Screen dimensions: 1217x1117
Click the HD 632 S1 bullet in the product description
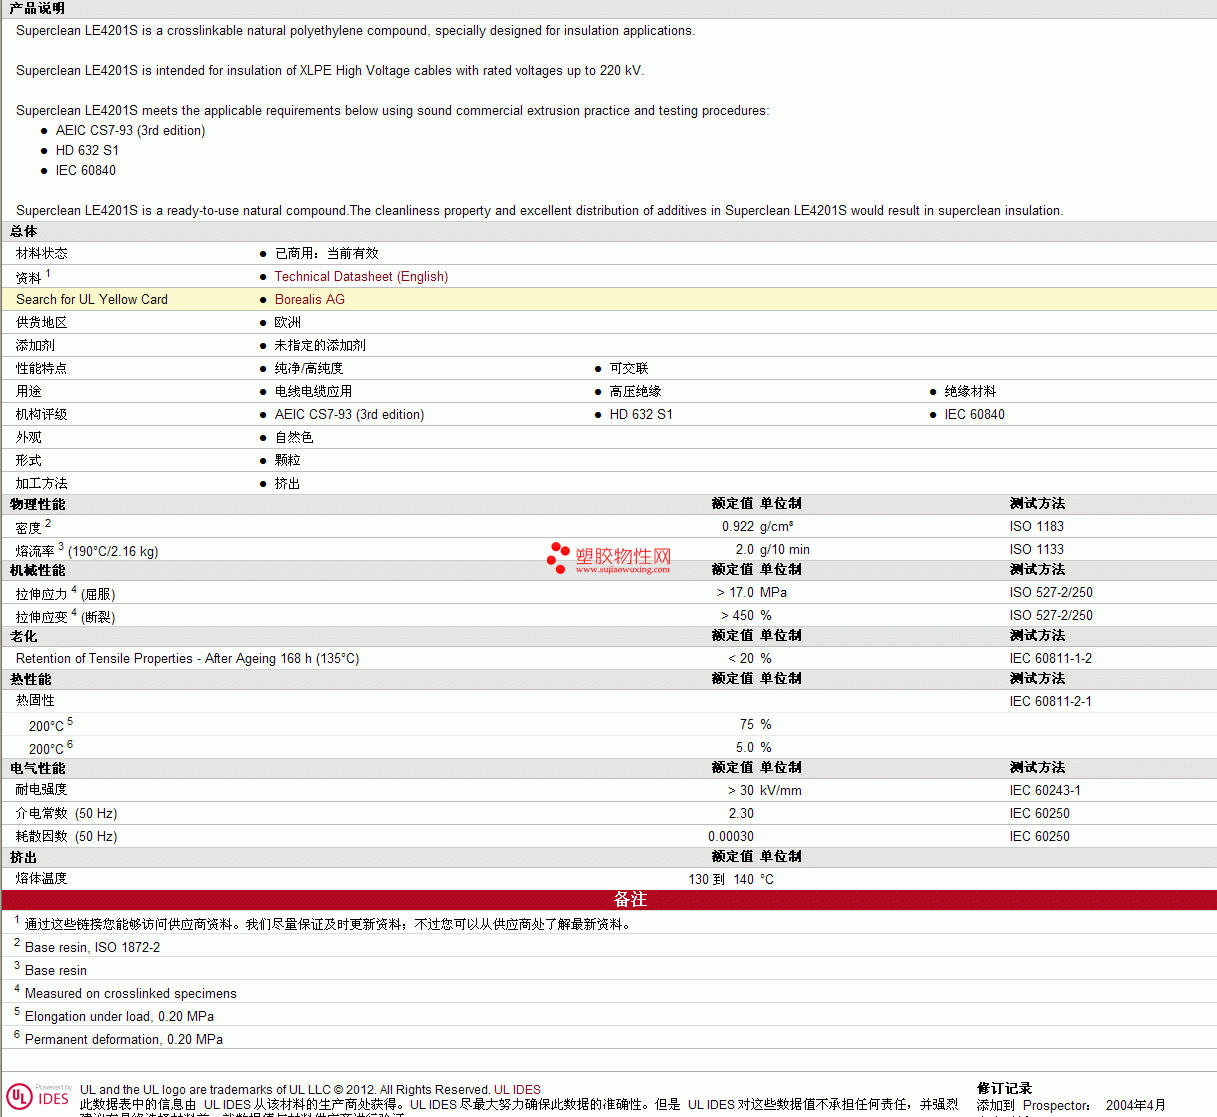87,151
